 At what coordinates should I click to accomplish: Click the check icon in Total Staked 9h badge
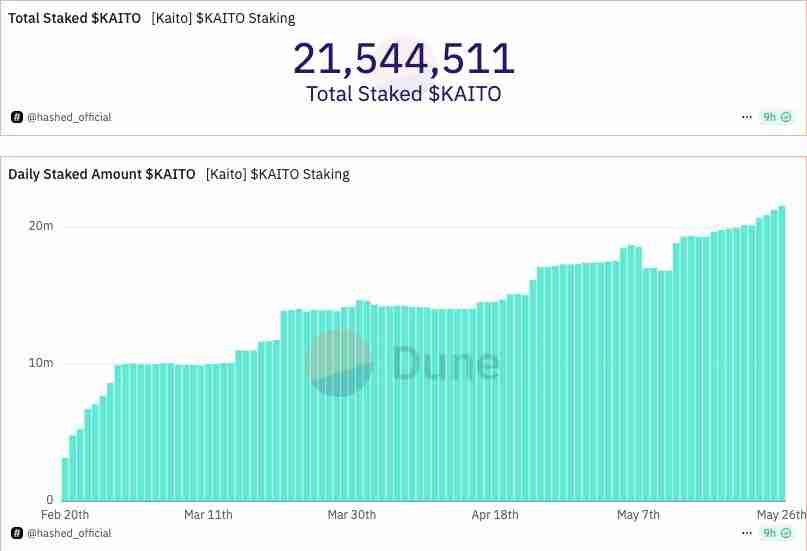(786, 117)
